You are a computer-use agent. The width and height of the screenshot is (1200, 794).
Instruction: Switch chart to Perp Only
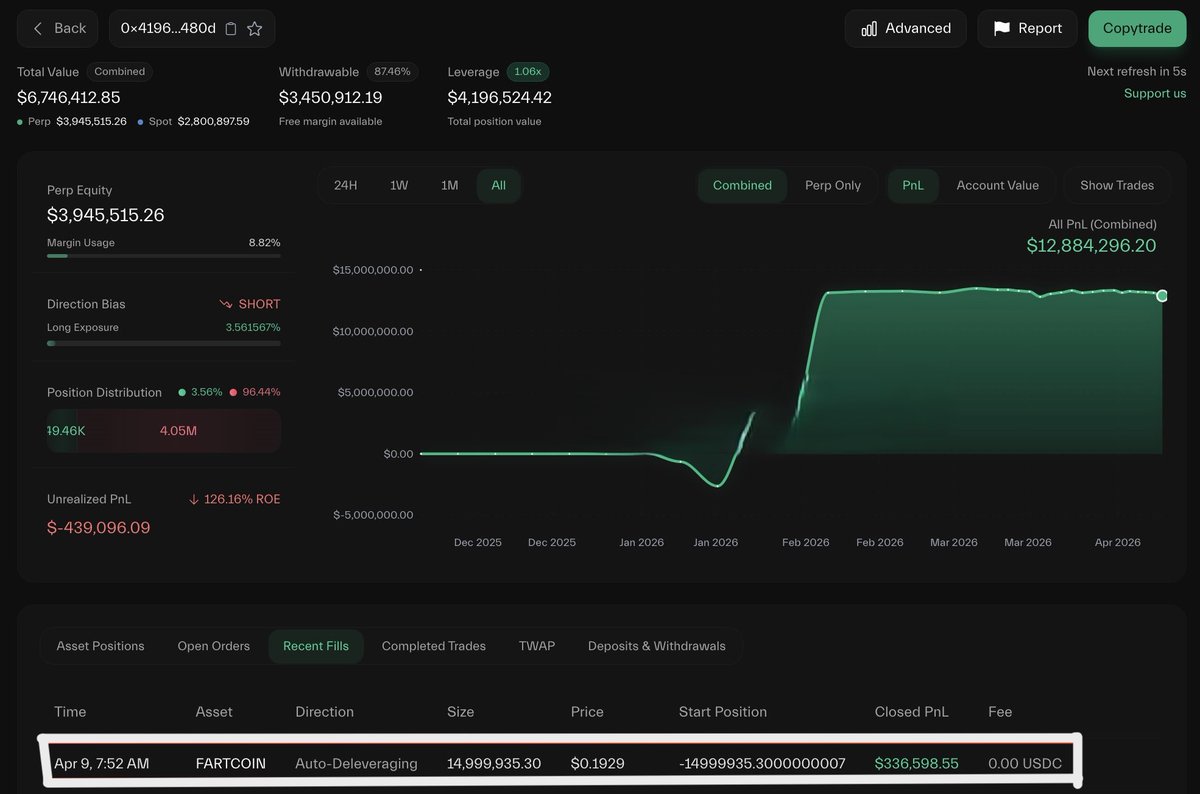(x=832, y=185)
